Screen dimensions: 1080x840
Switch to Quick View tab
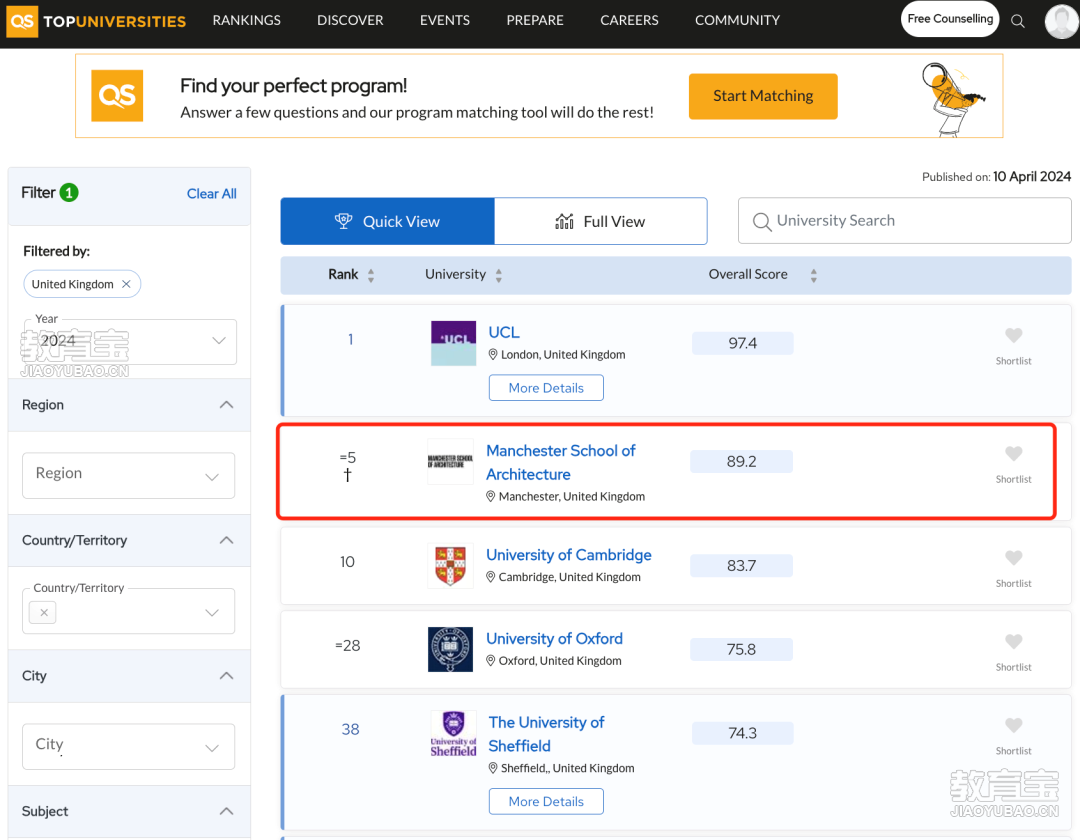387,221
